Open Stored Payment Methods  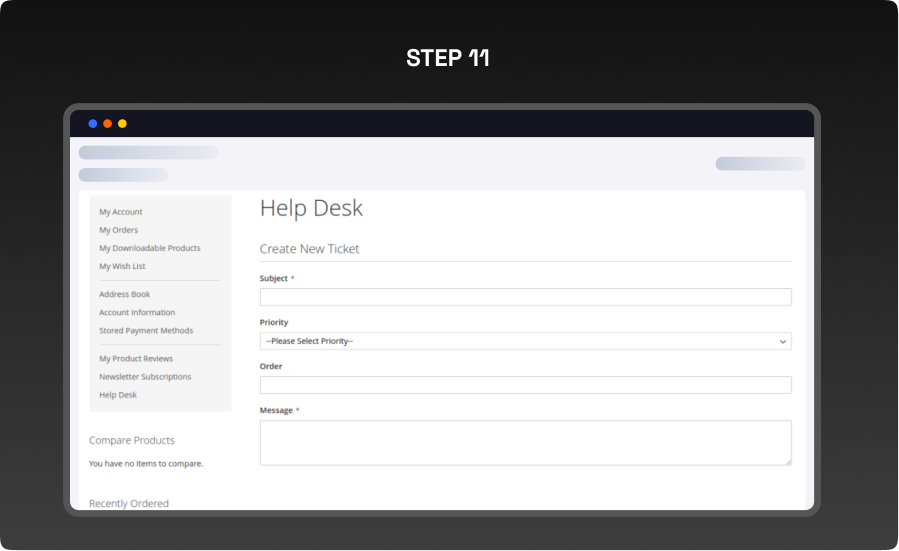point(146,330)
